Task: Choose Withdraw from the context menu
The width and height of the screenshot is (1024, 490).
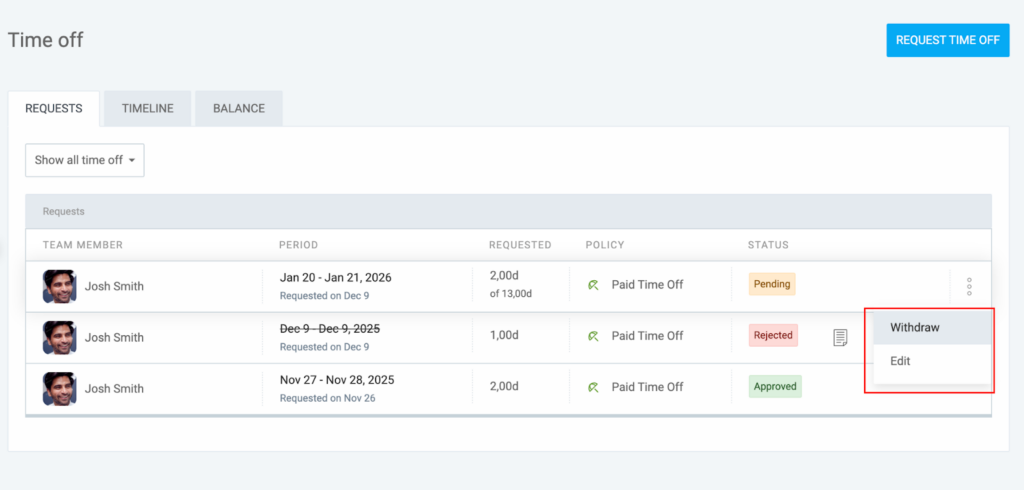Action: [915, 327]
